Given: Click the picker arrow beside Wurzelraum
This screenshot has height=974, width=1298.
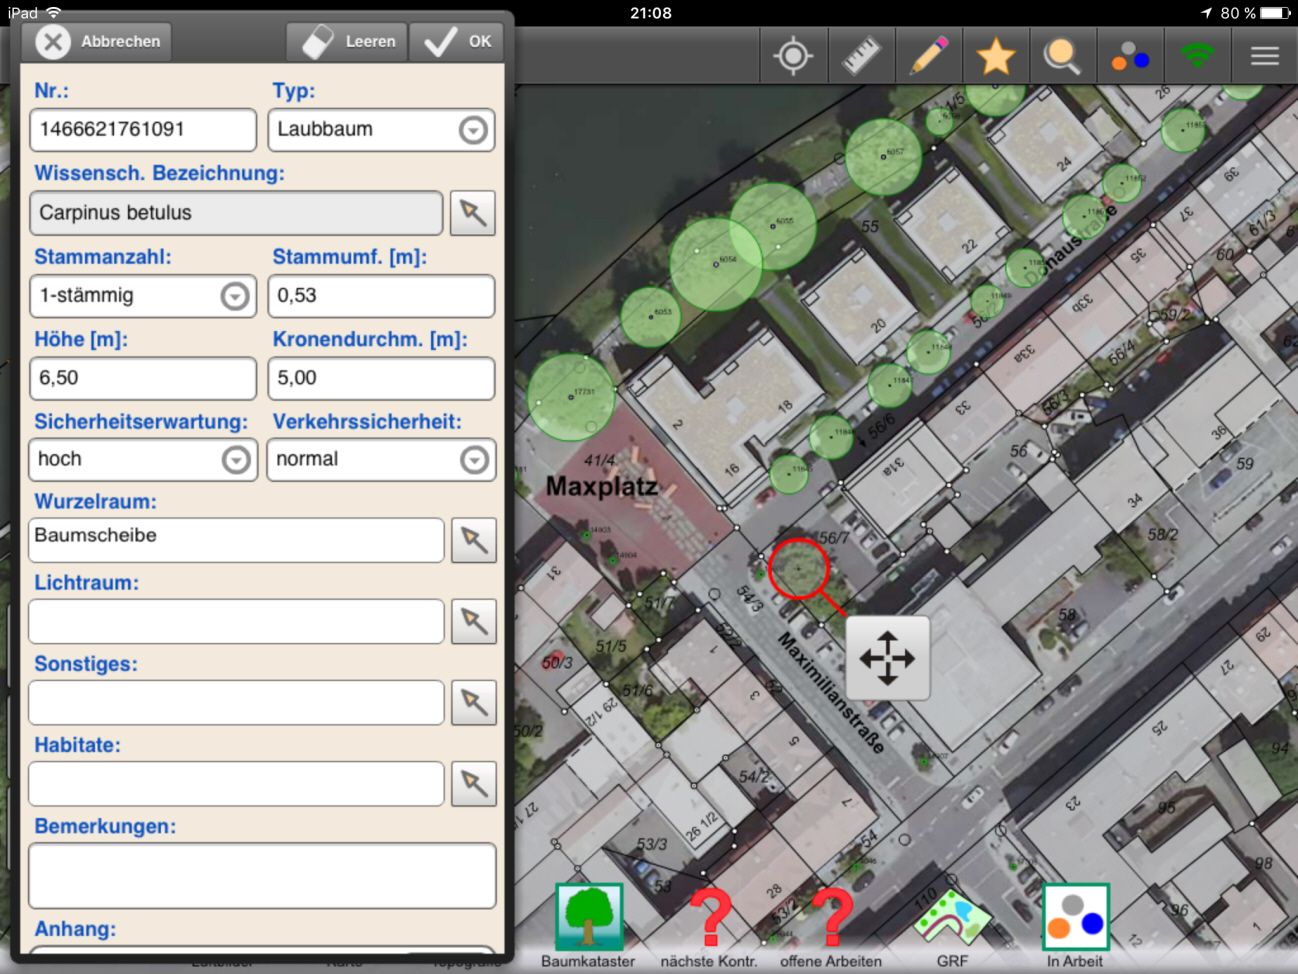Looking at the screenshot, I should (473, 540).
